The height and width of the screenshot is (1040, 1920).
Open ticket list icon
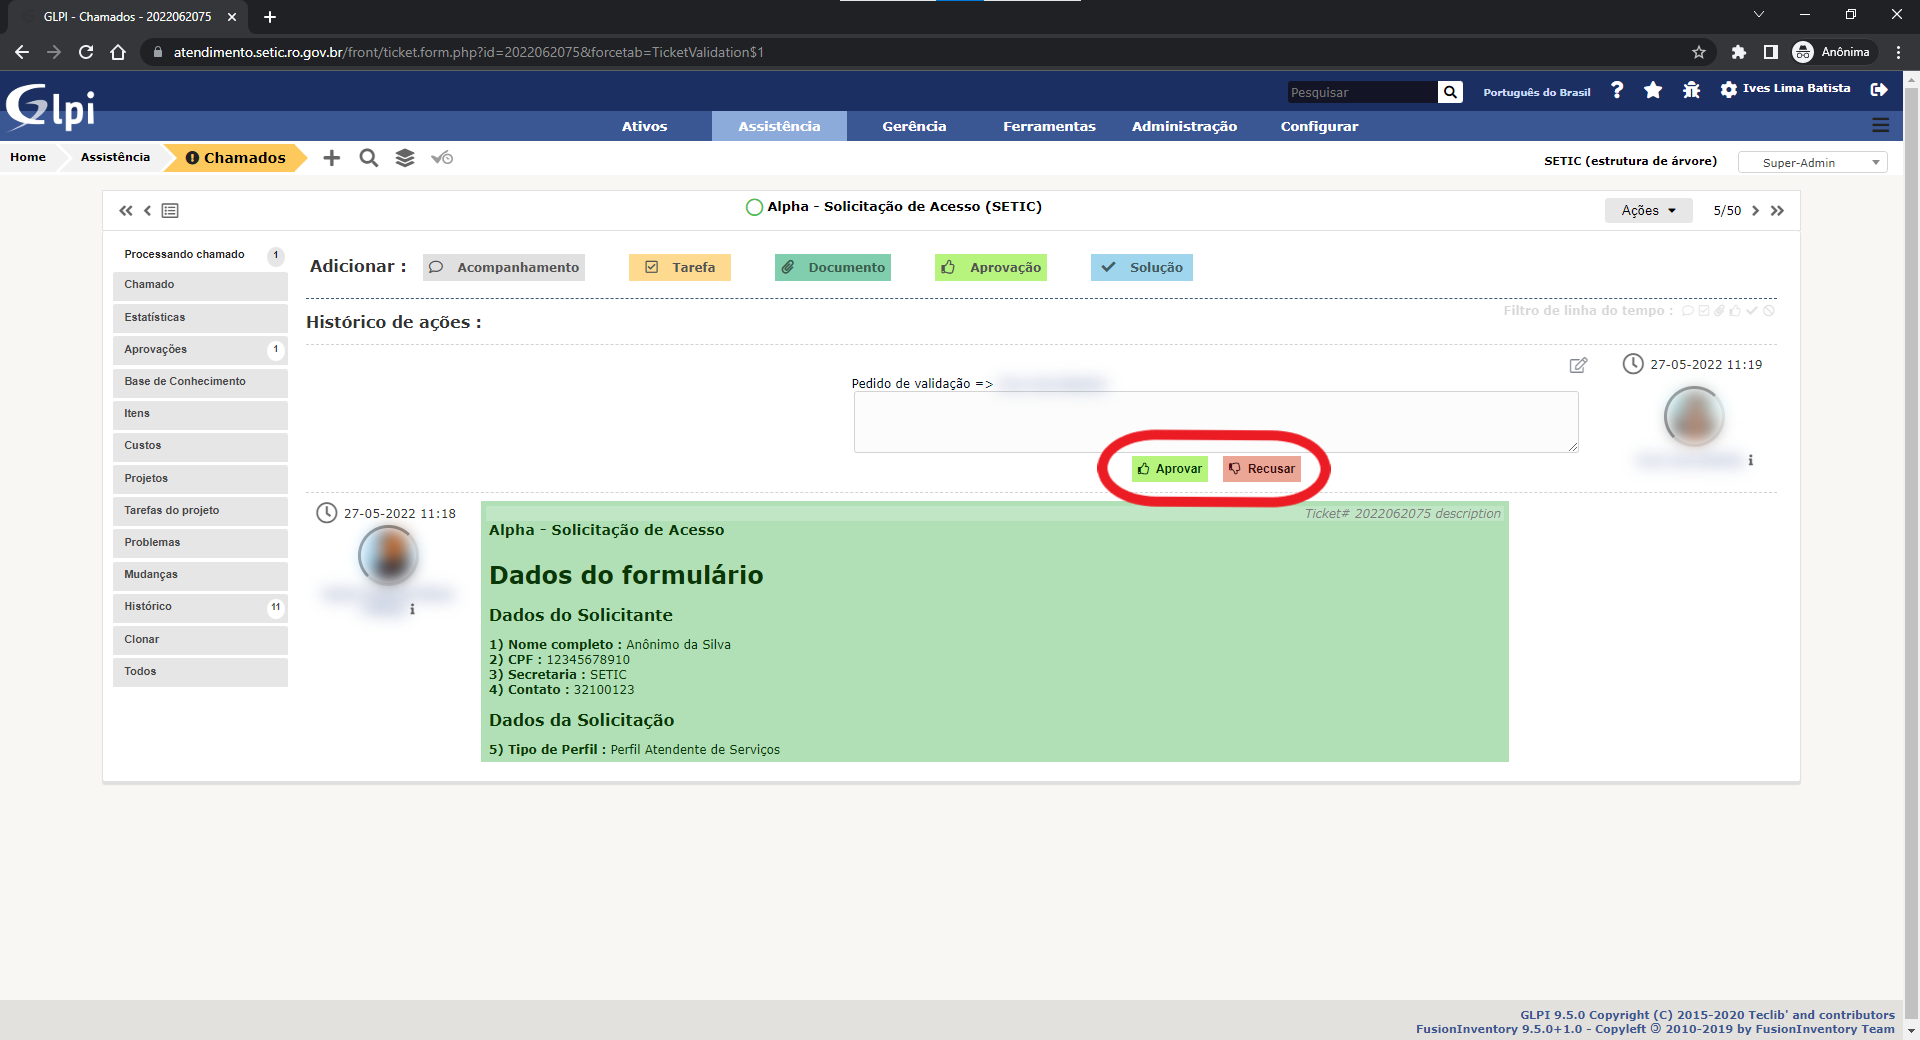pyautogui.click(x=170, y=210)
